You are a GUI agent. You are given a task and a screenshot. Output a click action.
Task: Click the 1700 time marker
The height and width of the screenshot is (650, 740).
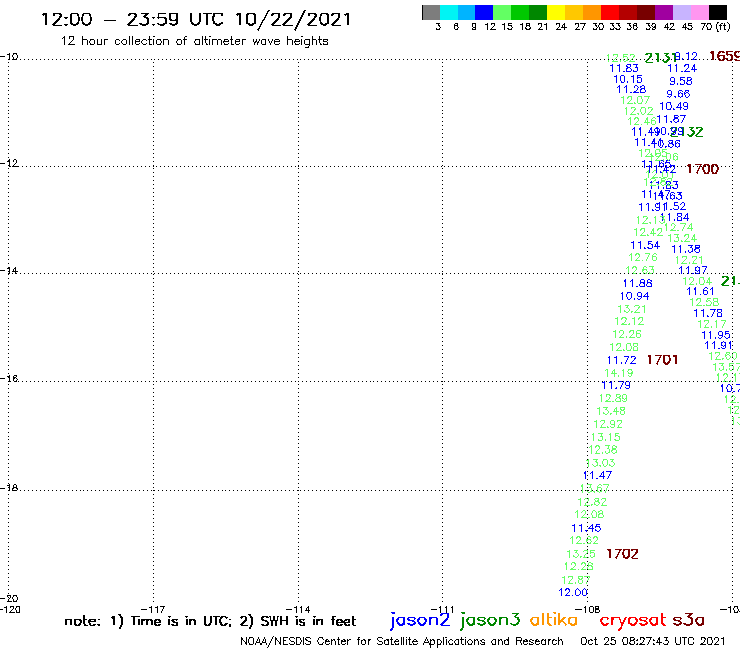[702, 169]
